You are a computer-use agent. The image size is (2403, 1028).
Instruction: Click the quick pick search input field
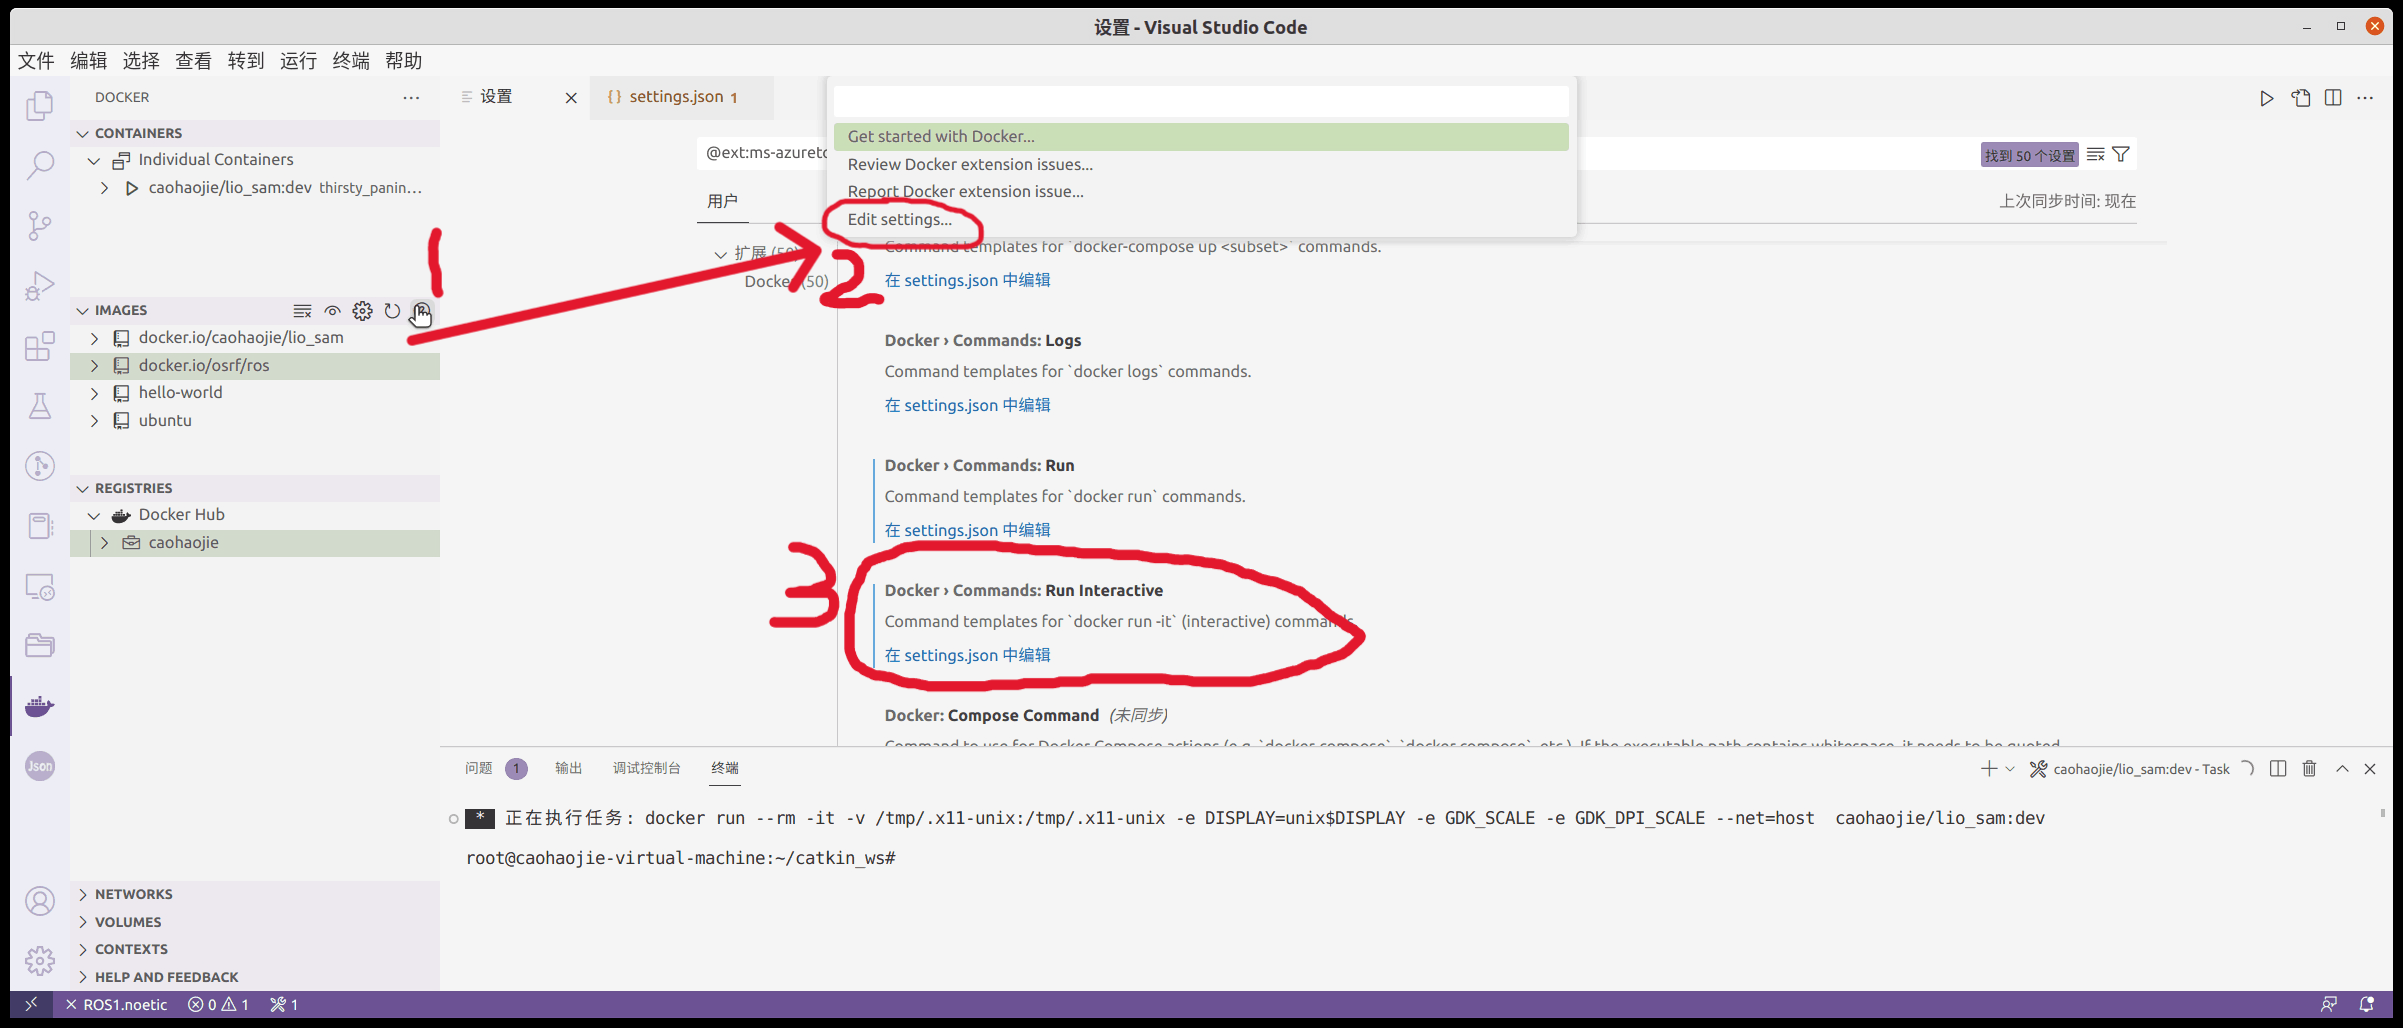click(x=1201, y=101)
